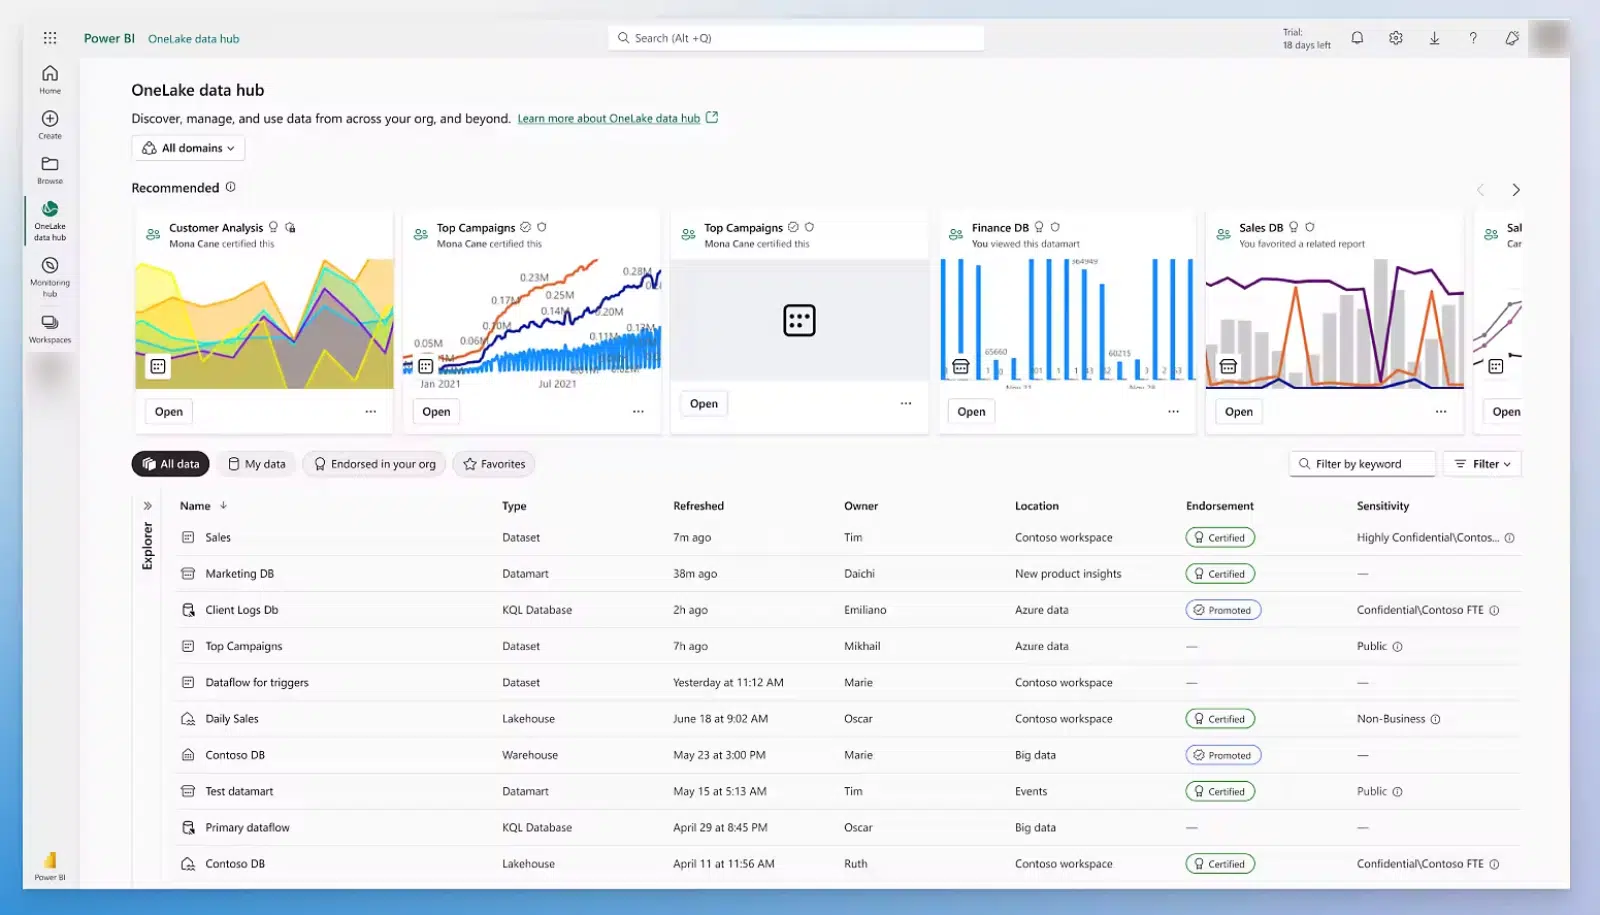Viewport: 1600px width, 915px height.
Task: Open more options on Sales DB card
Action: pos(1440,411)
